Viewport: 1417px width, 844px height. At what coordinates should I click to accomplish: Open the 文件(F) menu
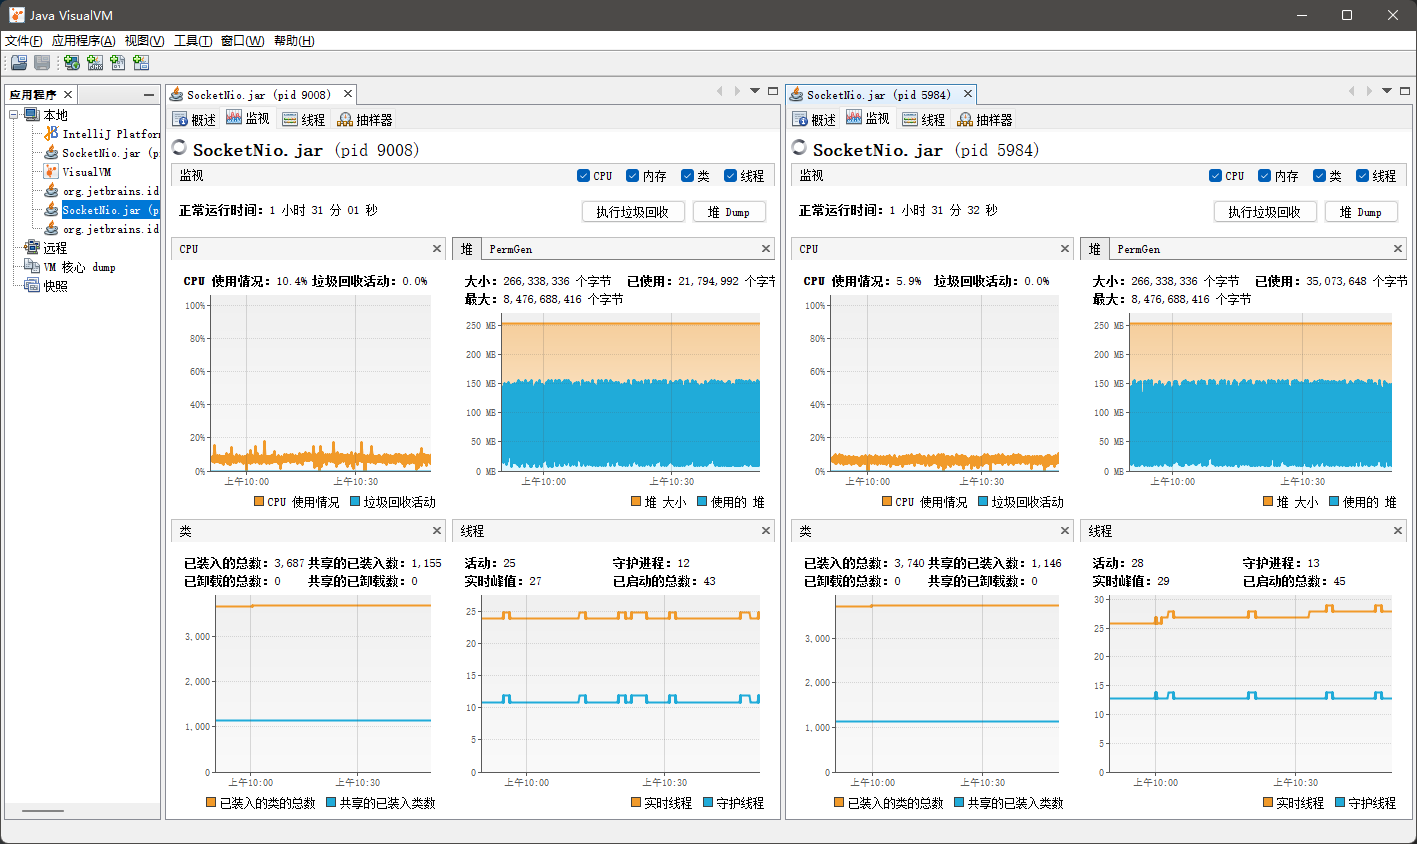[24, 41]
